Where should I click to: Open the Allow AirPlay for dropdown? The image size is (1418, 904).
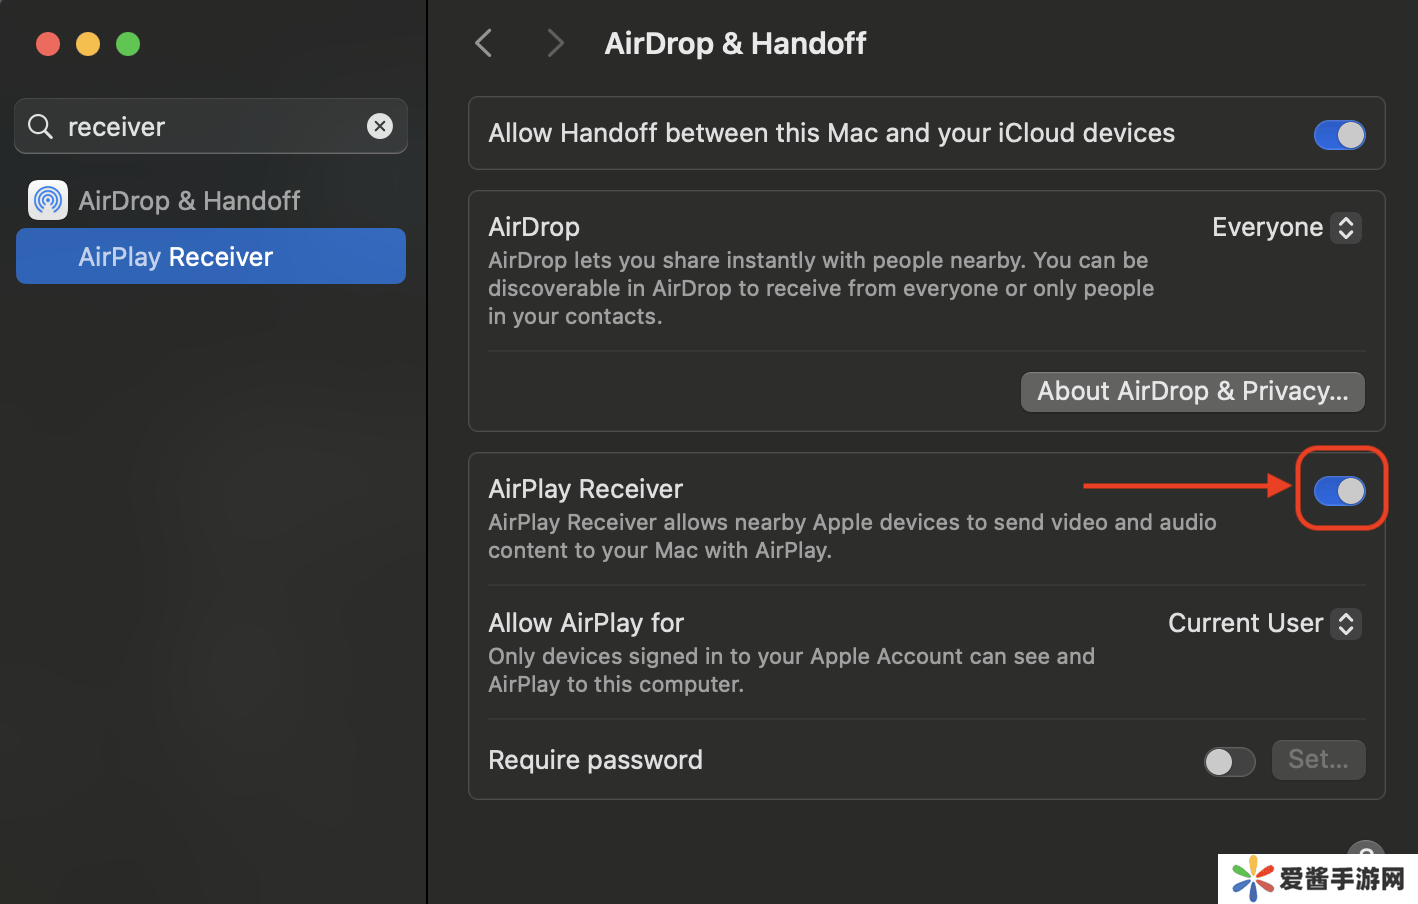click(x=1264, y=624)
